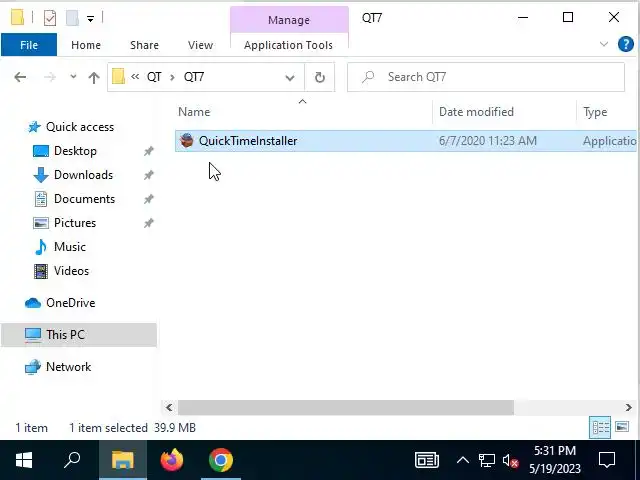Viewport: 640px width, 480px height.
Task: Open Pictures in navigation pane
Action: [x=75, y=223]
